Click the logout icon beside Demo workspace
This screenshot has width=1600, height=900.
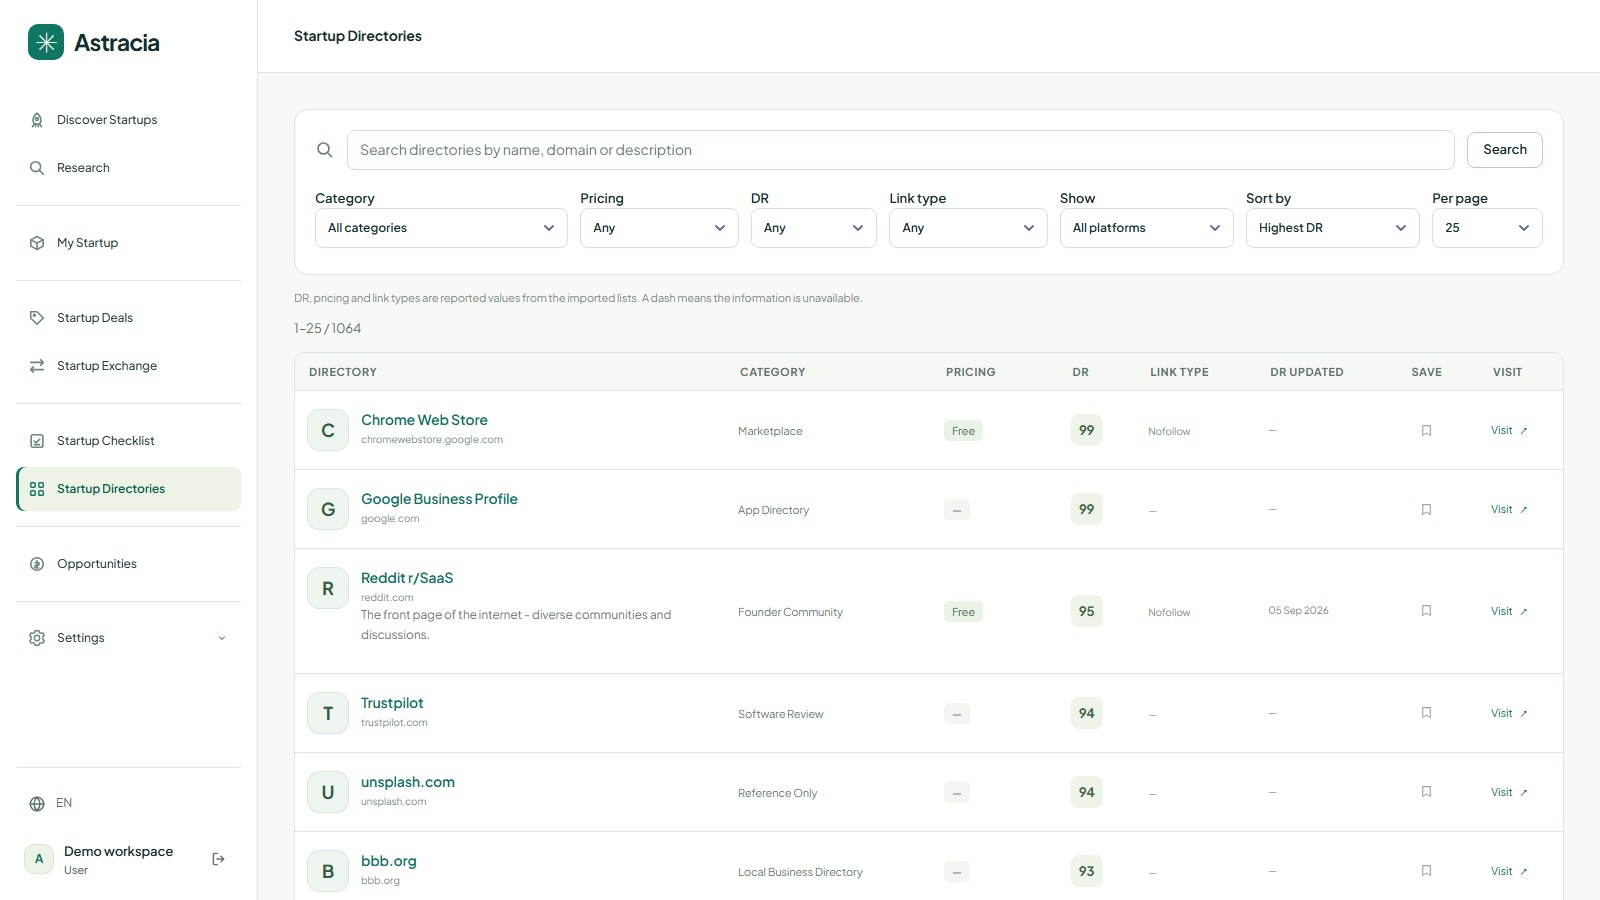[x=219, y=859]
